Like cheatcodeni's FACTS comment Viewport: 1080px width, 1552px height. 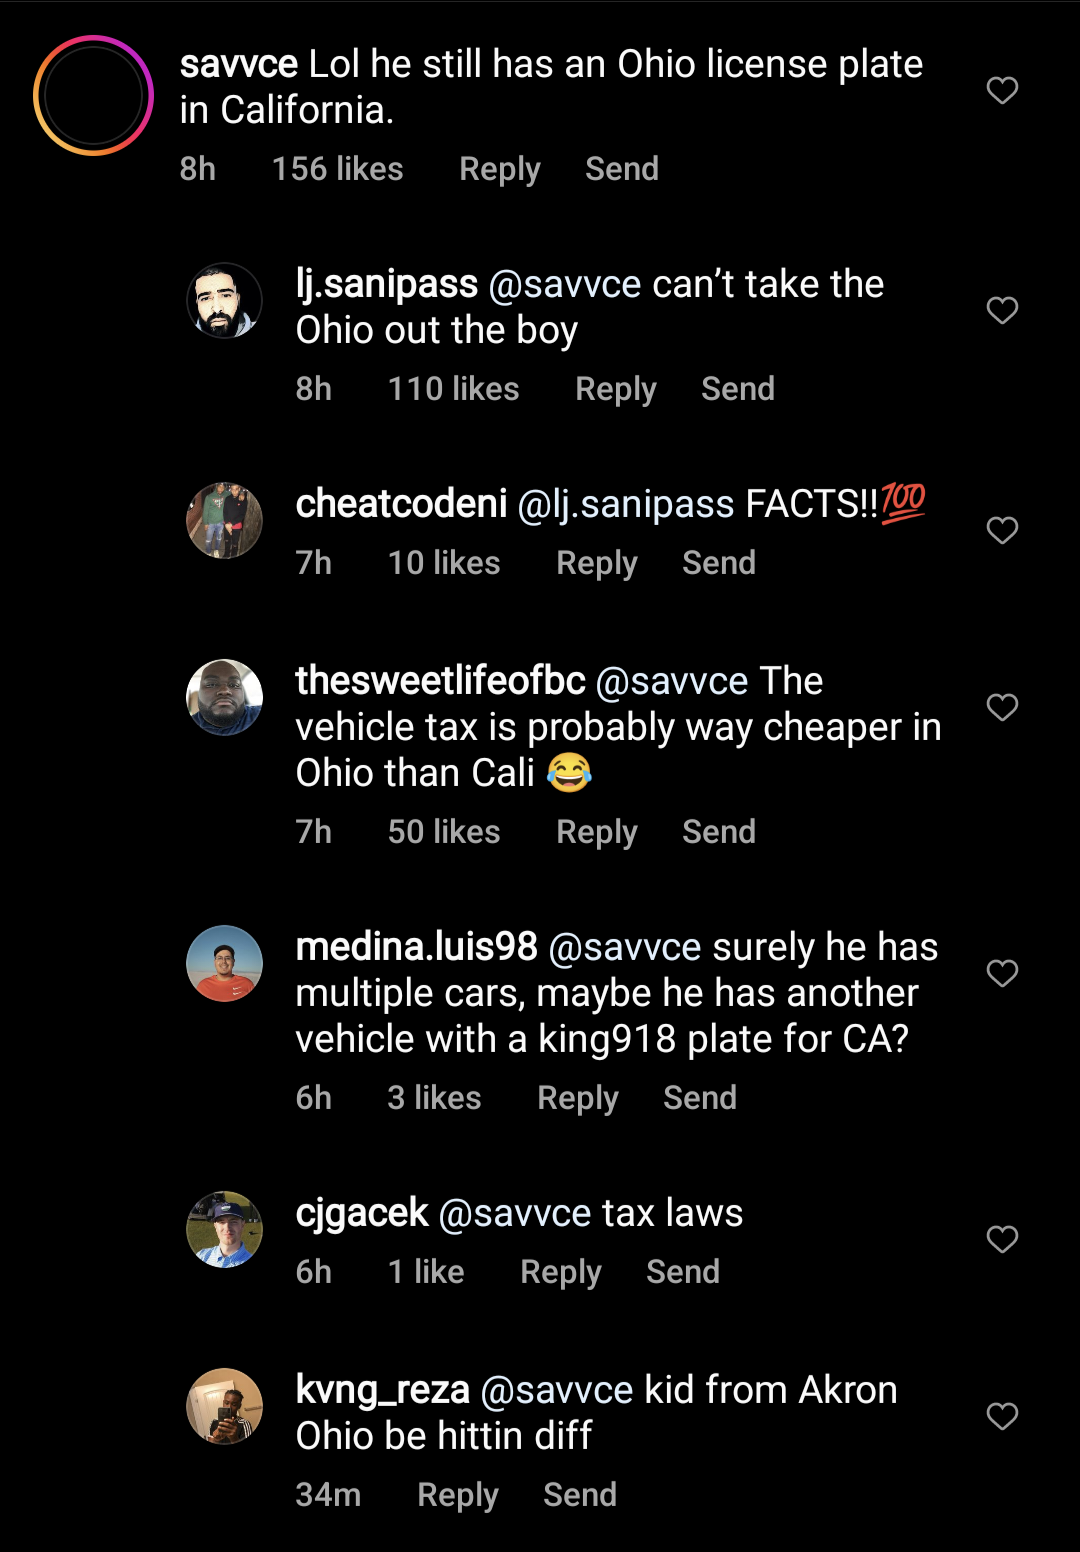(x=1002, y=530)
